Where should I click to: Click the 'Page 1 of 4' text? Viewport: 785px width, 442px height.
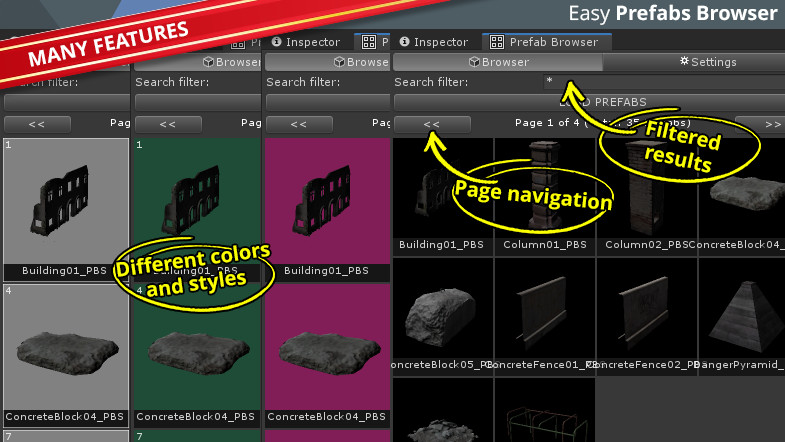click(x=547, y=123)
